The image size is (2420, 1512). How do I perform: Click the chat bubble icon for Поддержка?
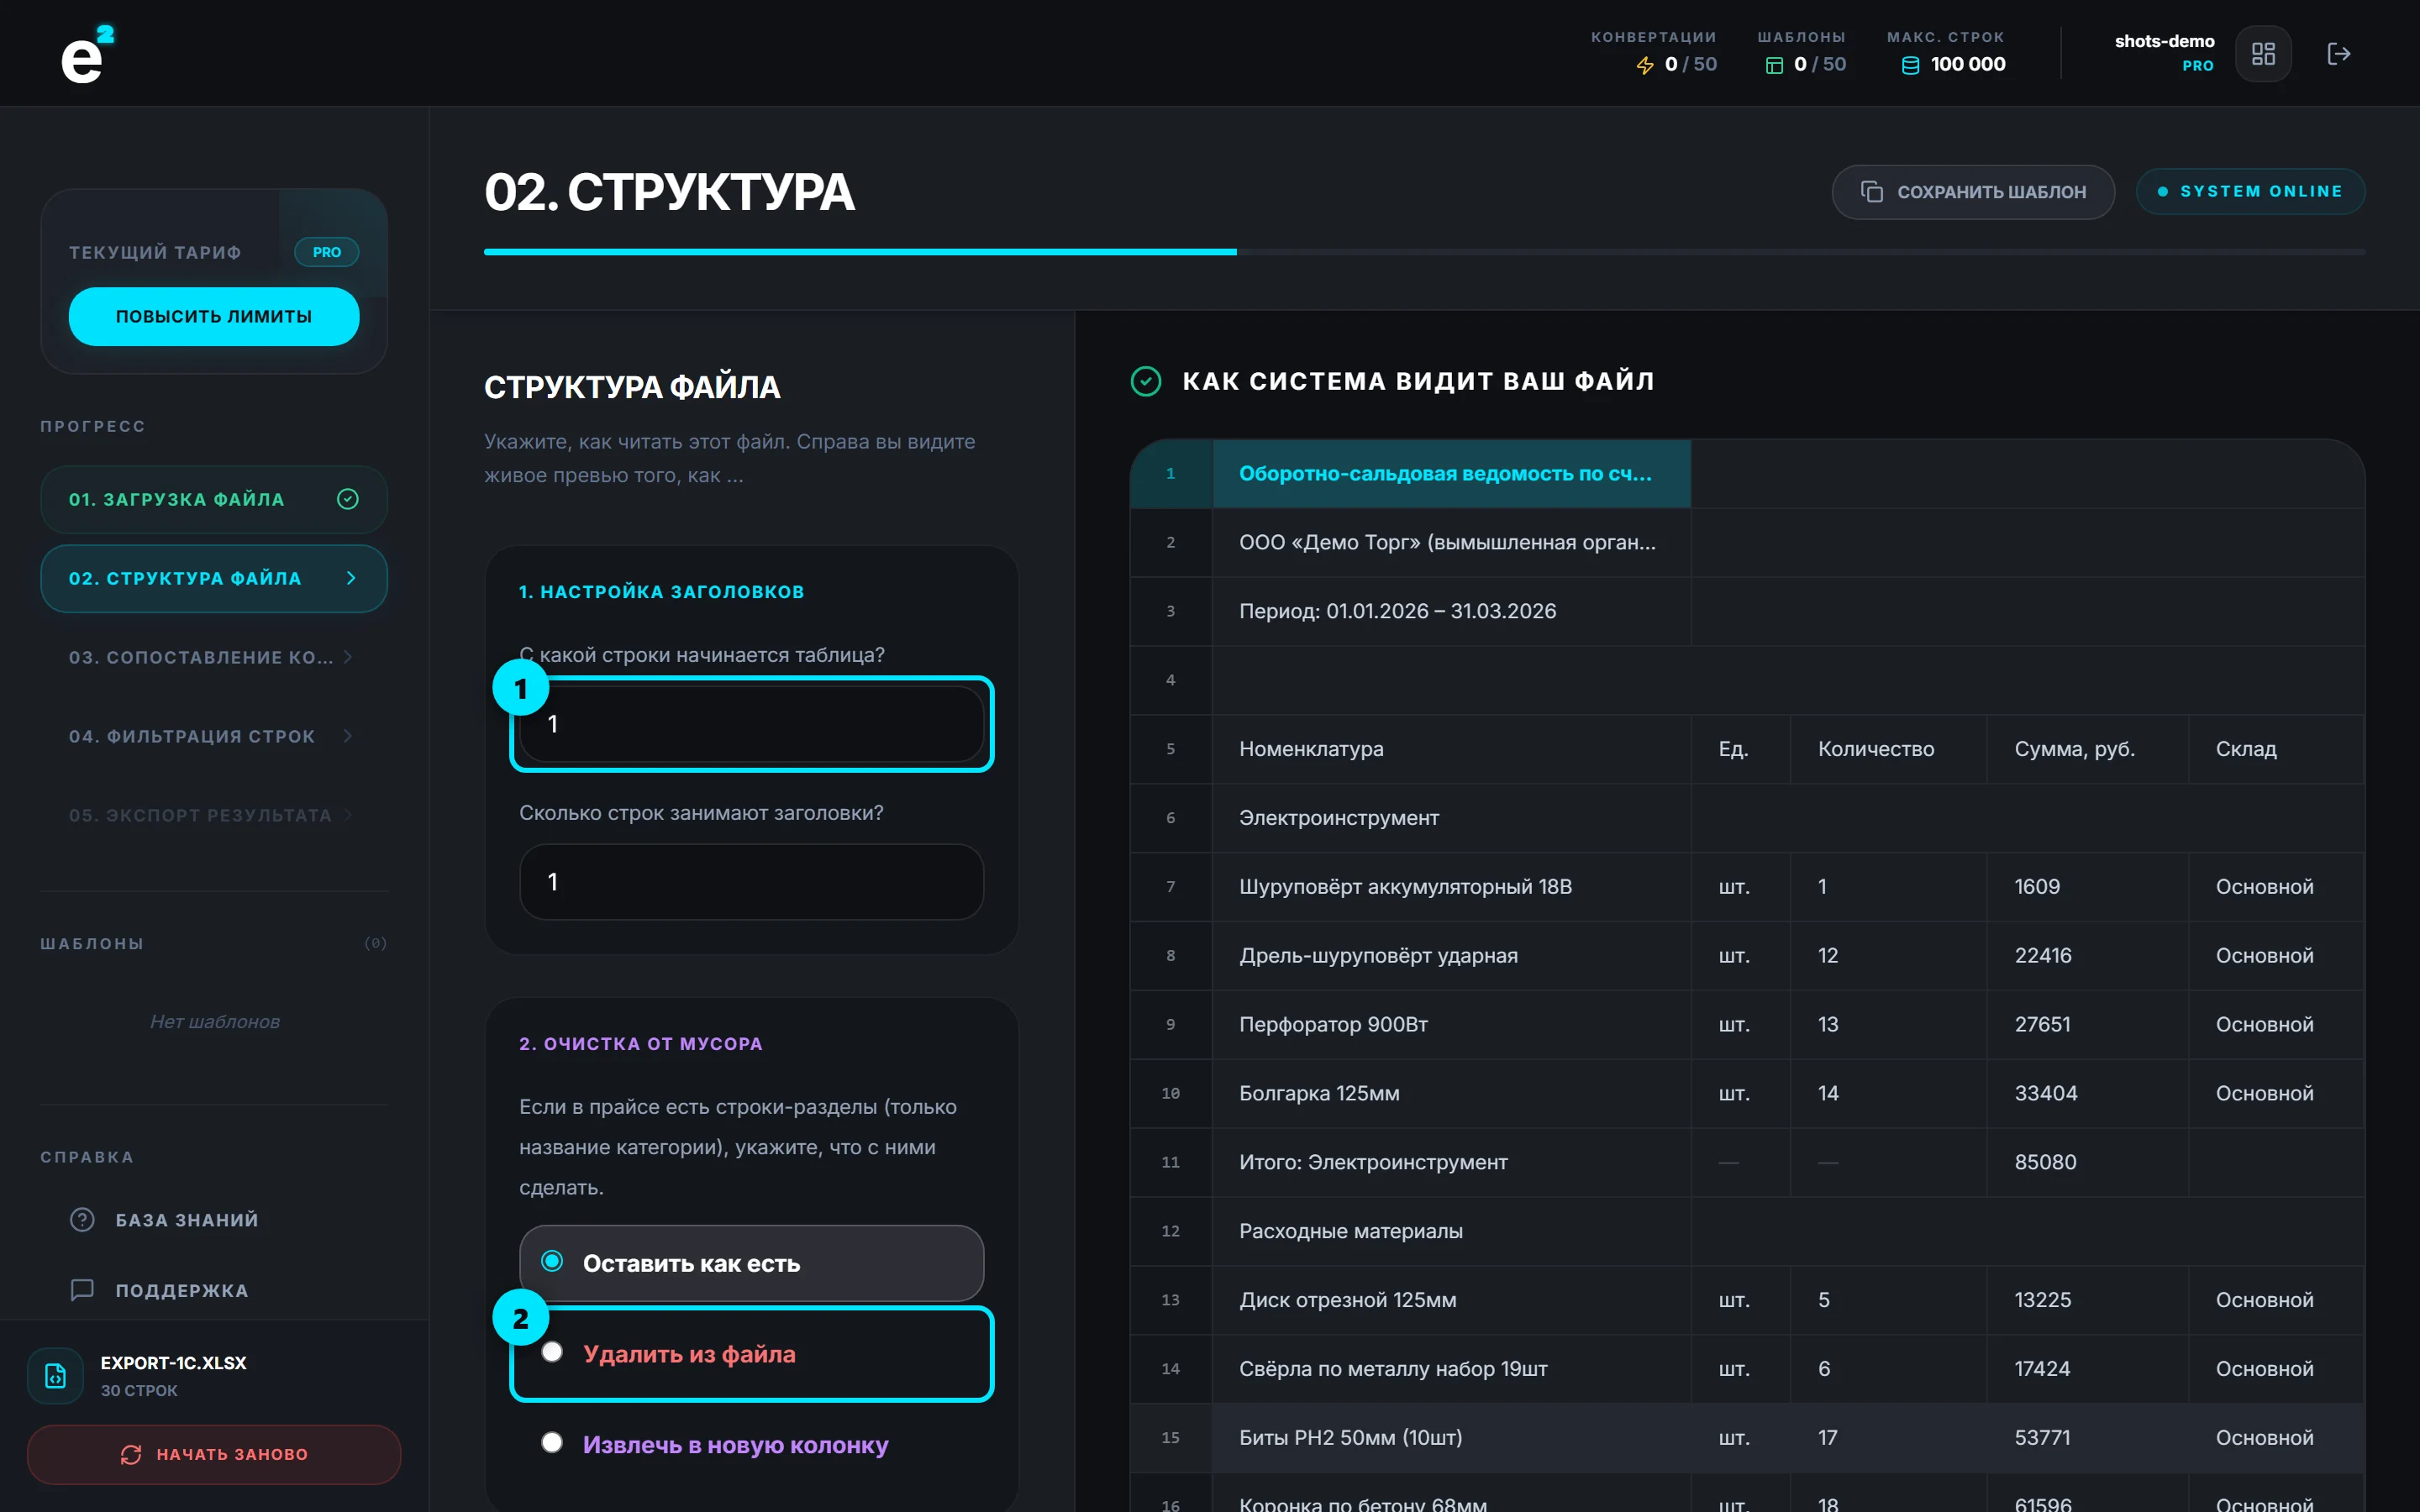tap(82, 1290)
